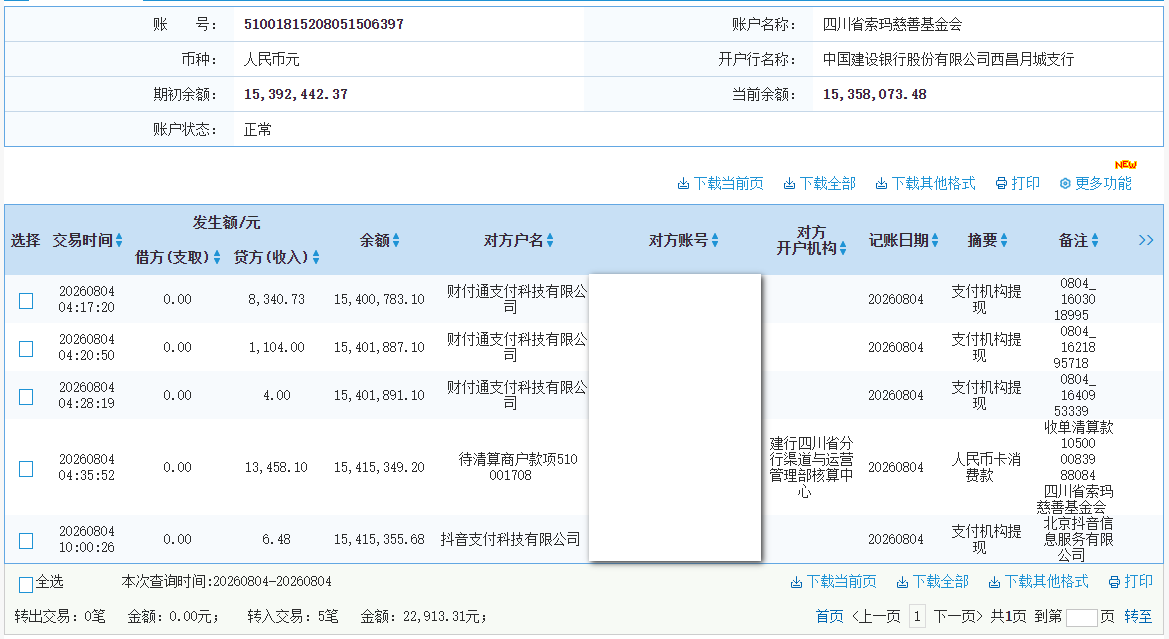Image resolution: width=1169 pixels, height=639 pixels.
Task: Click the remark 北京抖音信息服务有限公司
Action: [x=1078, y=539]
